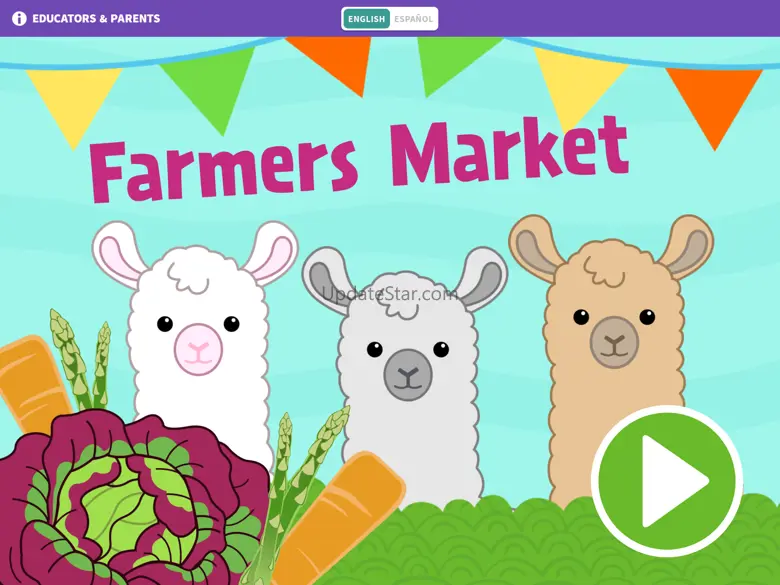Click the UpdateStar.com watermark text
Image resolution: width=780 pixels, height=585 pixels.
click(390, 294)
